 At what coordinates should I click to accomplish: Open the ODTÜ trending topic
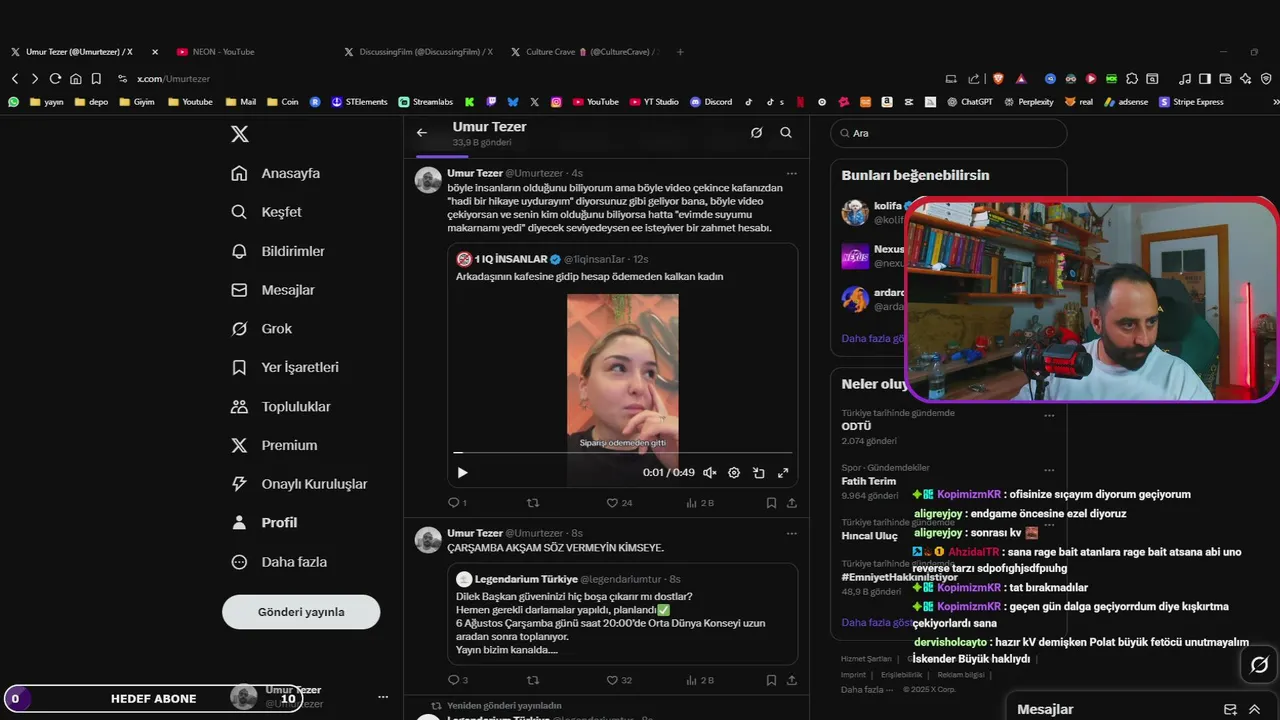pyautogui.click(x=856, y=426)
